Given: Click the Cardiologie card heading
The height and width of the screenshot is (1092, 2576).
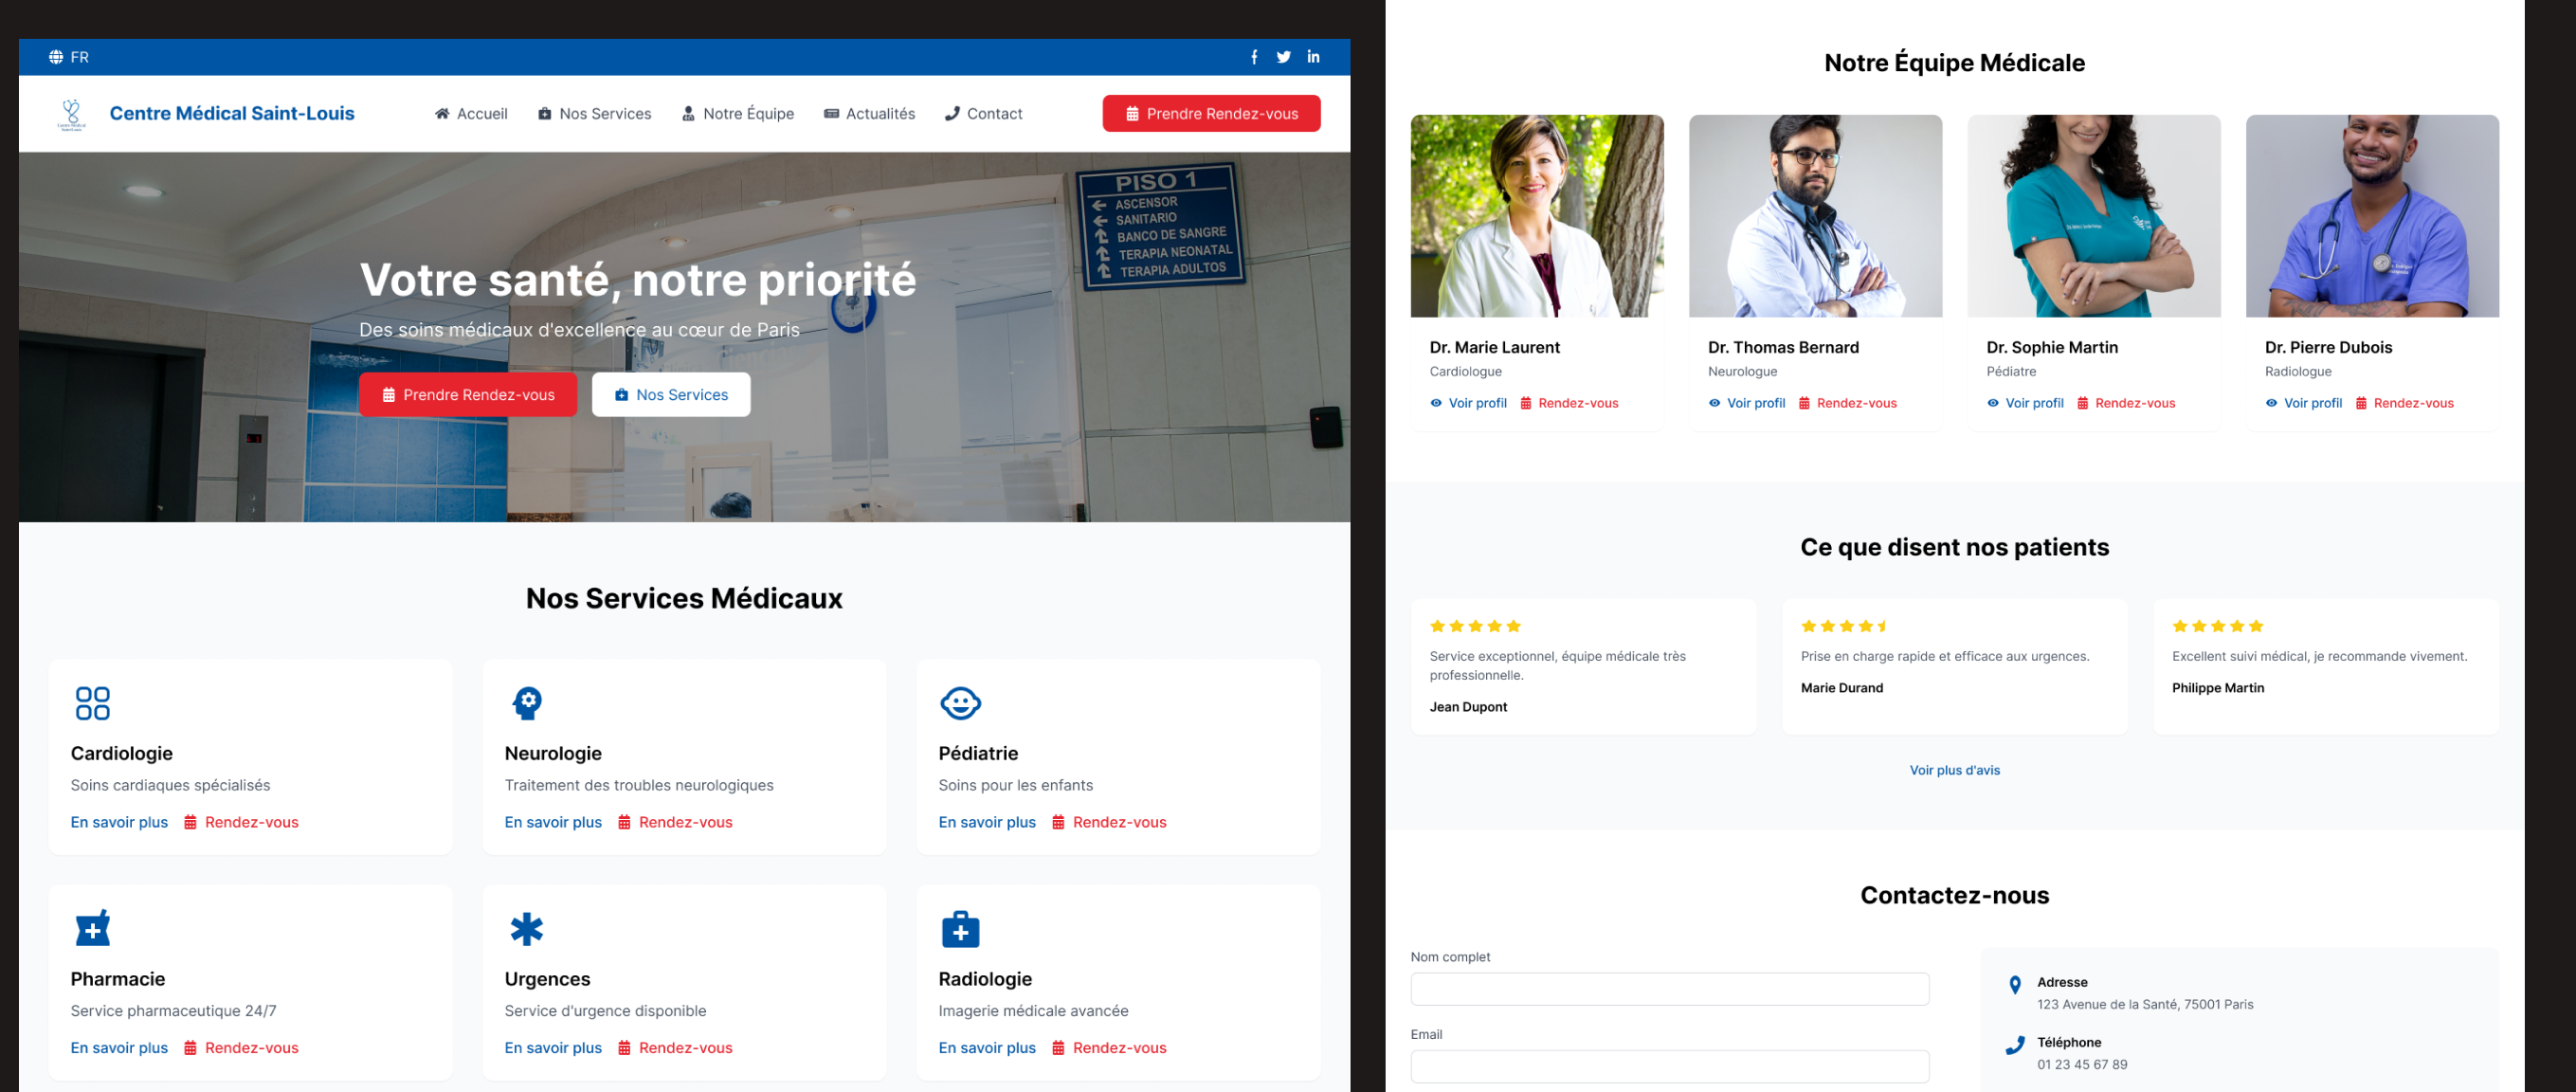Looking at the screenshot, I should coord(122,753).
